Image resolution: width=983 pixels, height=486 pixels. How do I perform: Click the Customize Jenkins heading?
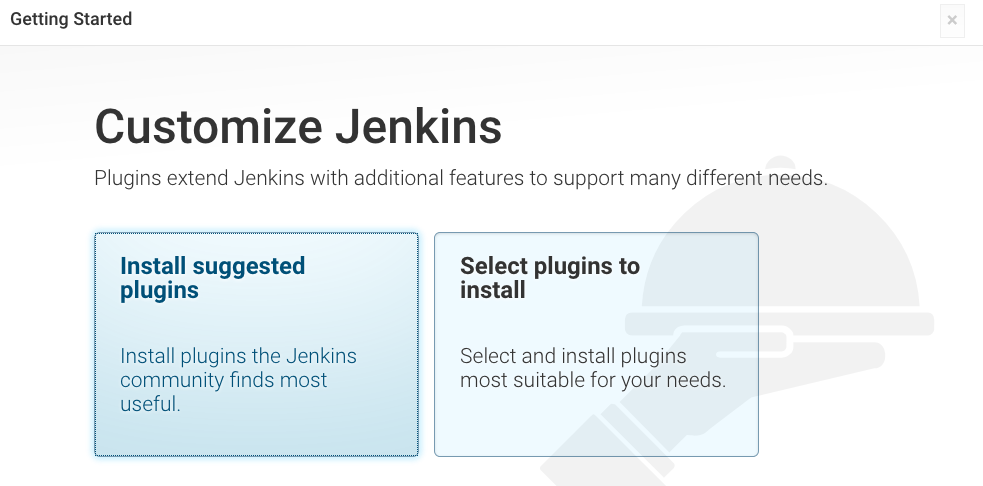pyautogui.click(x=298, y=127)
